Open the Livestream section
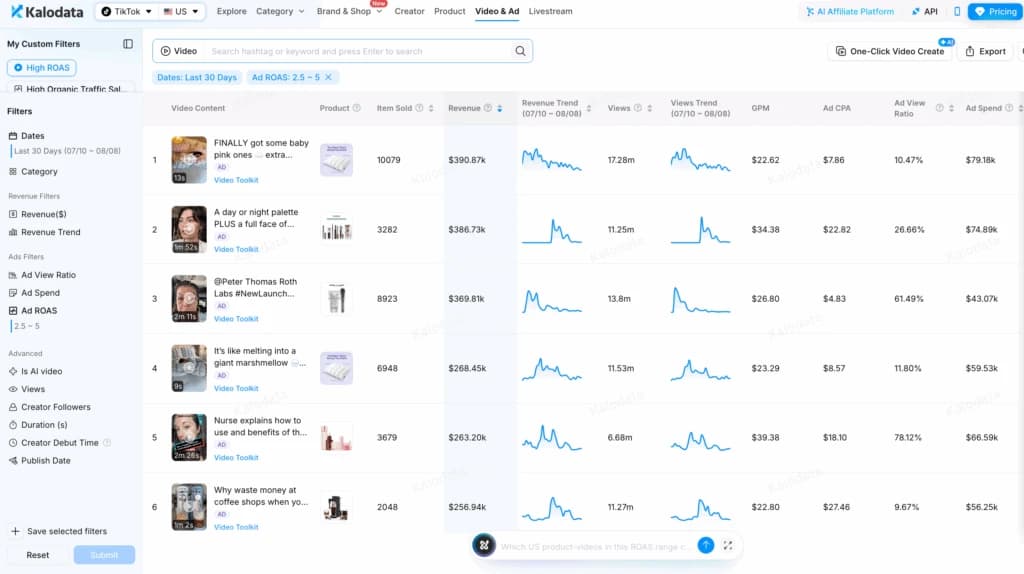The image size is (1024, 574). click(551, 11)
